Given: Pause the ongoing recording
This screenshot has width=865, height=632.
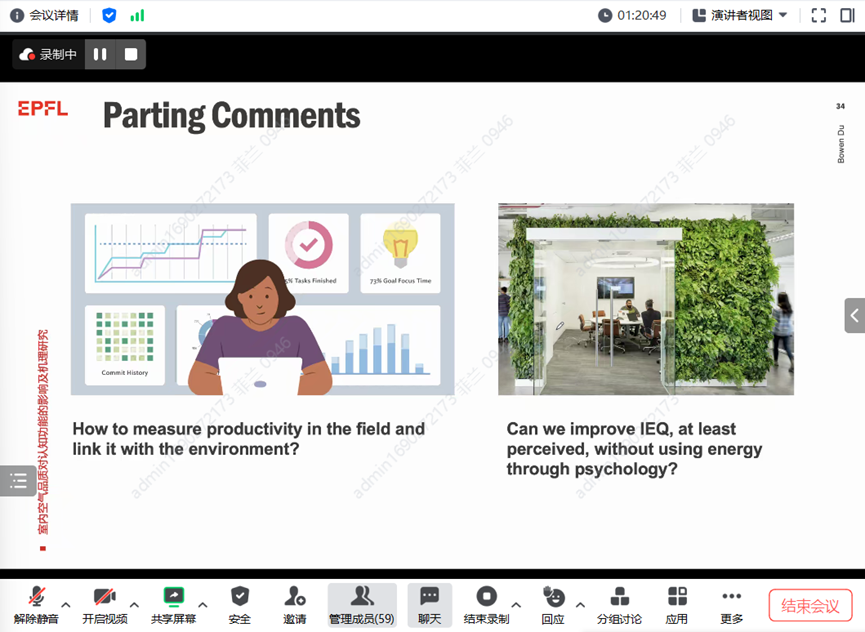Looking at the screenshot, I should click(x=100, y=54).
